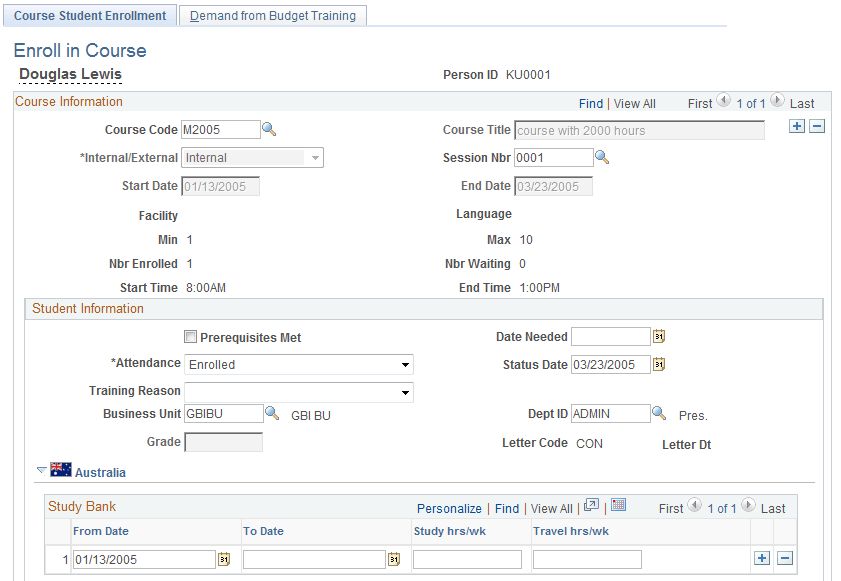Check the Prerequisites Met checkbox
The width and height of the screenshot is (841, 581).
(x=190, y=336)
